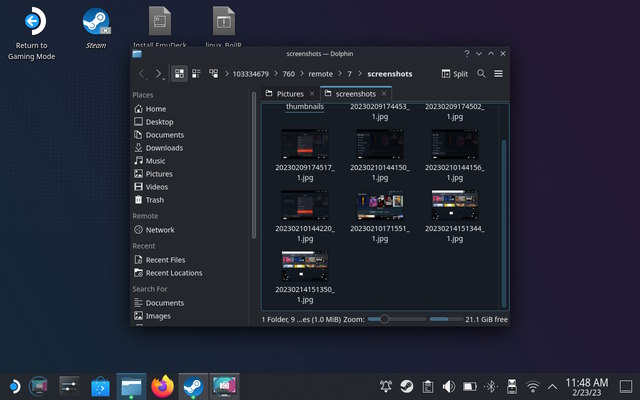Click the Return to Gaming Mode desktop icon
The image size is (640, 400).
(x=32, y=33)
